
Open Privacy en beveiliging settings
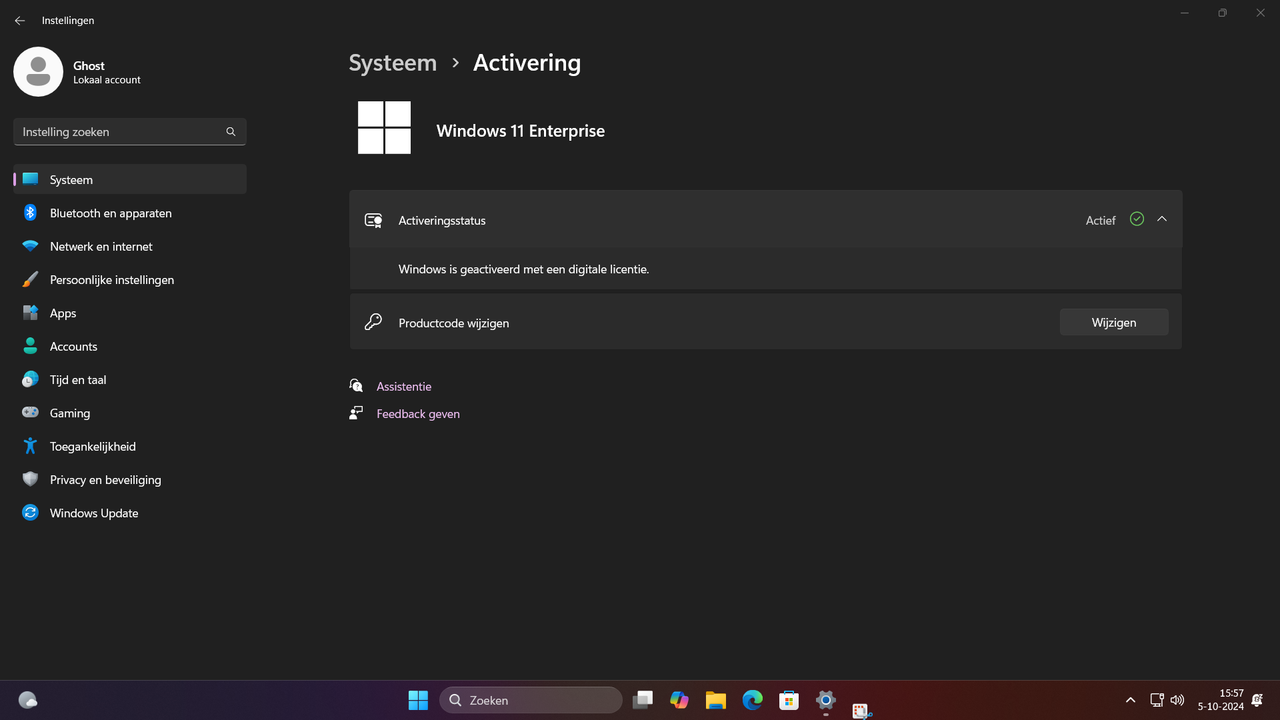tap(130, 480)
